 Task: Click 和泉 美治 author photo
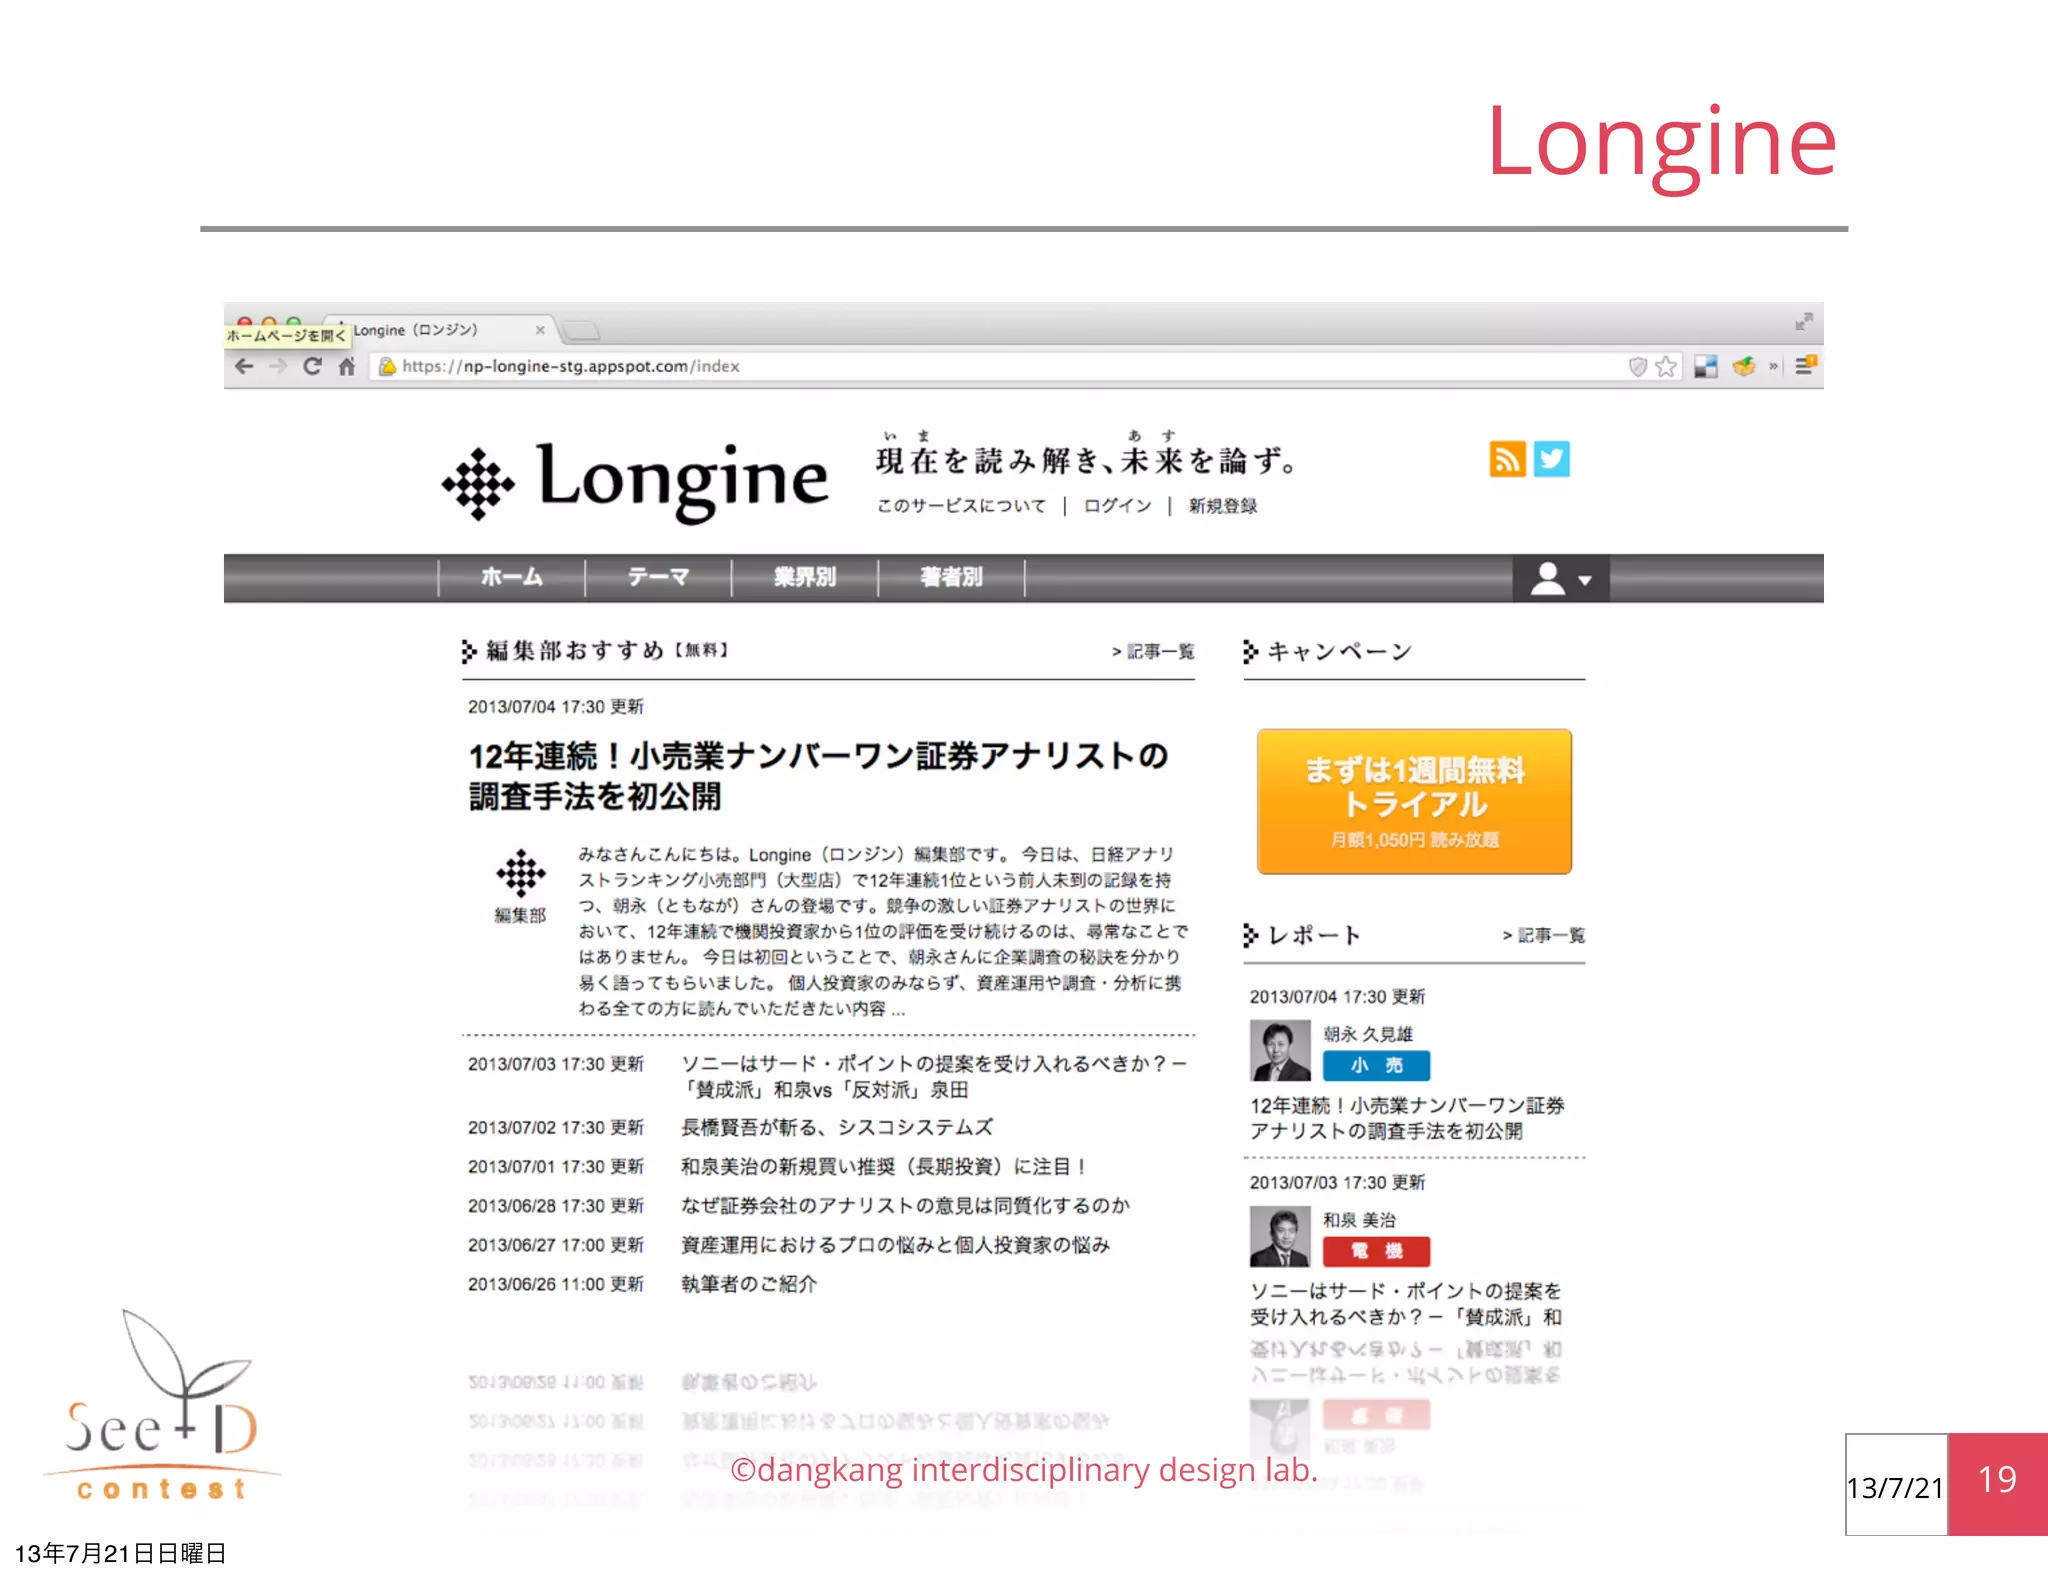(1280, 1236)
